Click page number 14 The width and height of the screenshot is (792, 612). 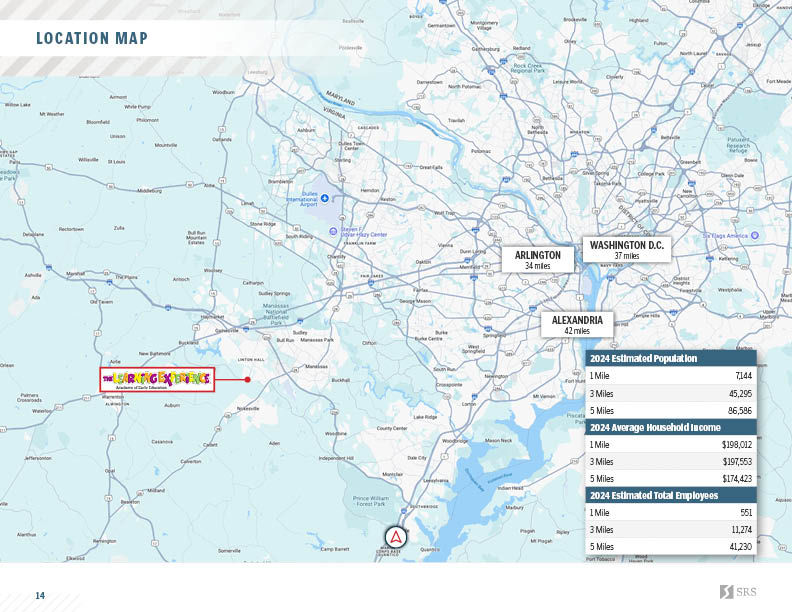click(40, 596)
